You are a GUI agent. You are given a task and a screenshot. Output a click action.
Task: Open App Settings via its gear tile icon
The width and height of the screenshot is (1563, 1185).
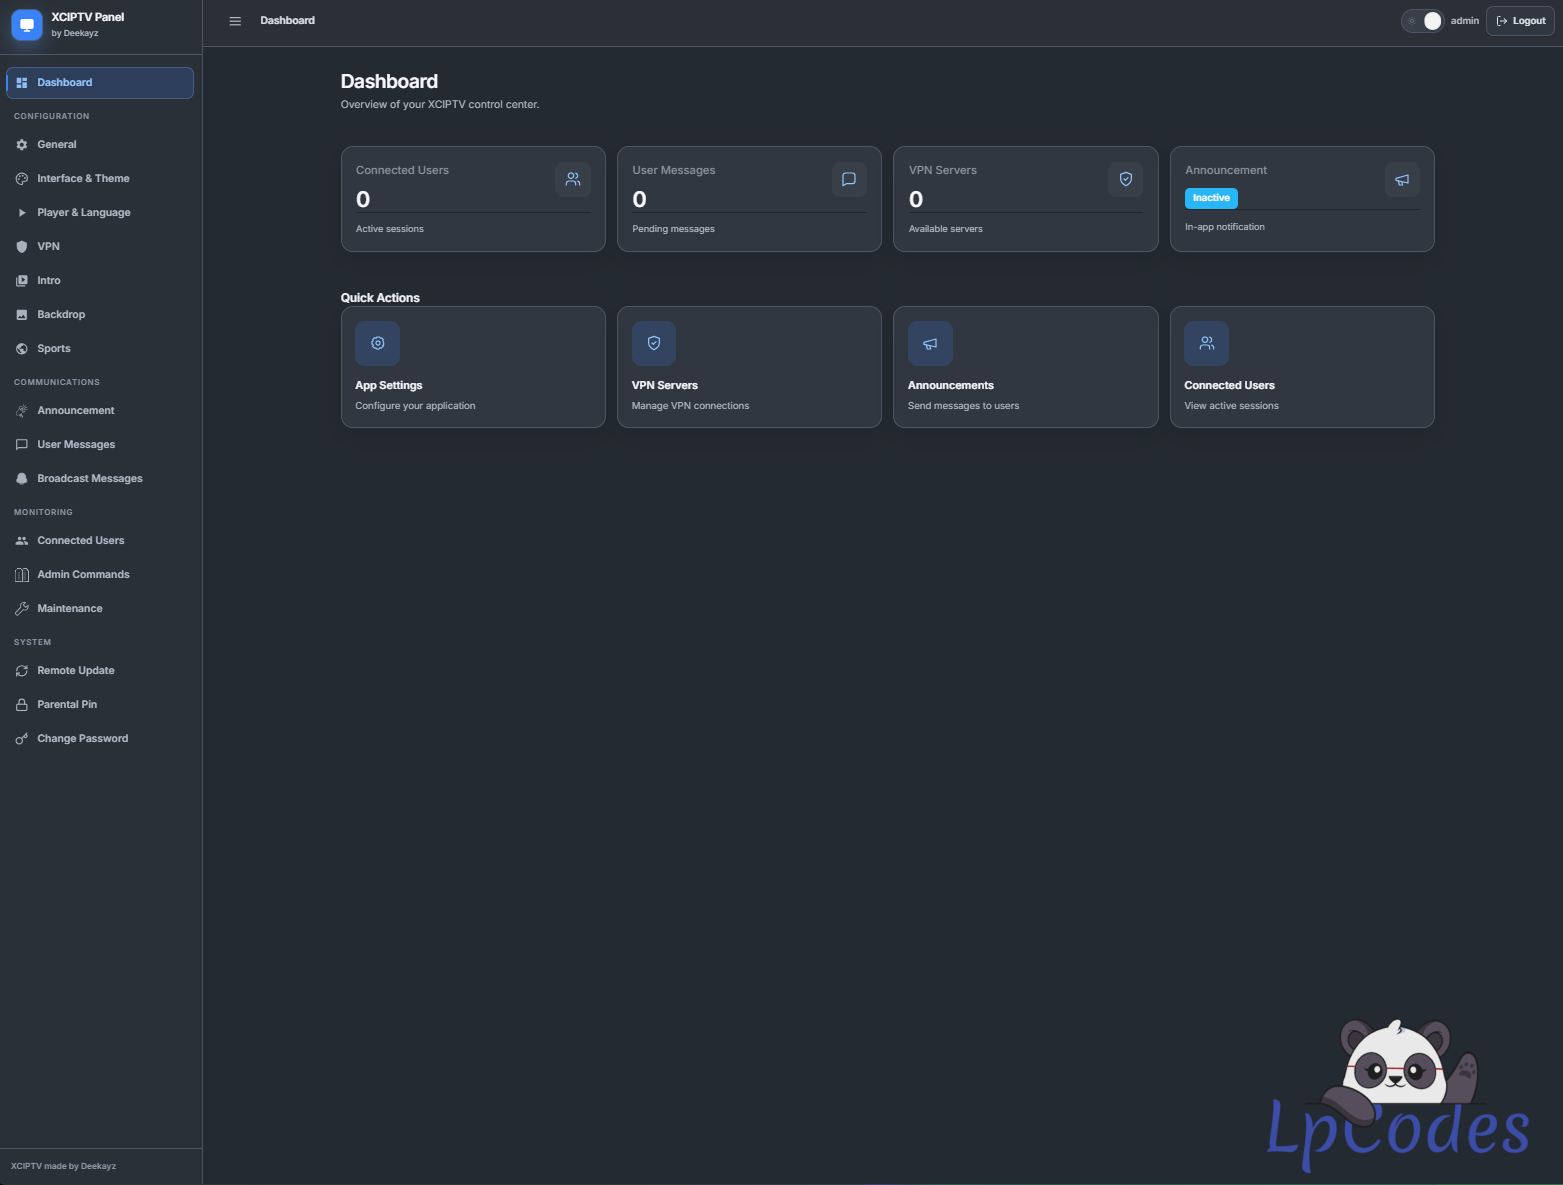point(378,343)
